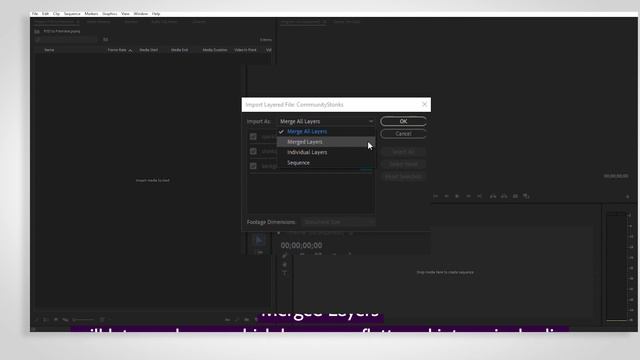Open the Sequence menu
Viewport: 640px width, 360px height.
pyautogui.click(x=72, y=14)
